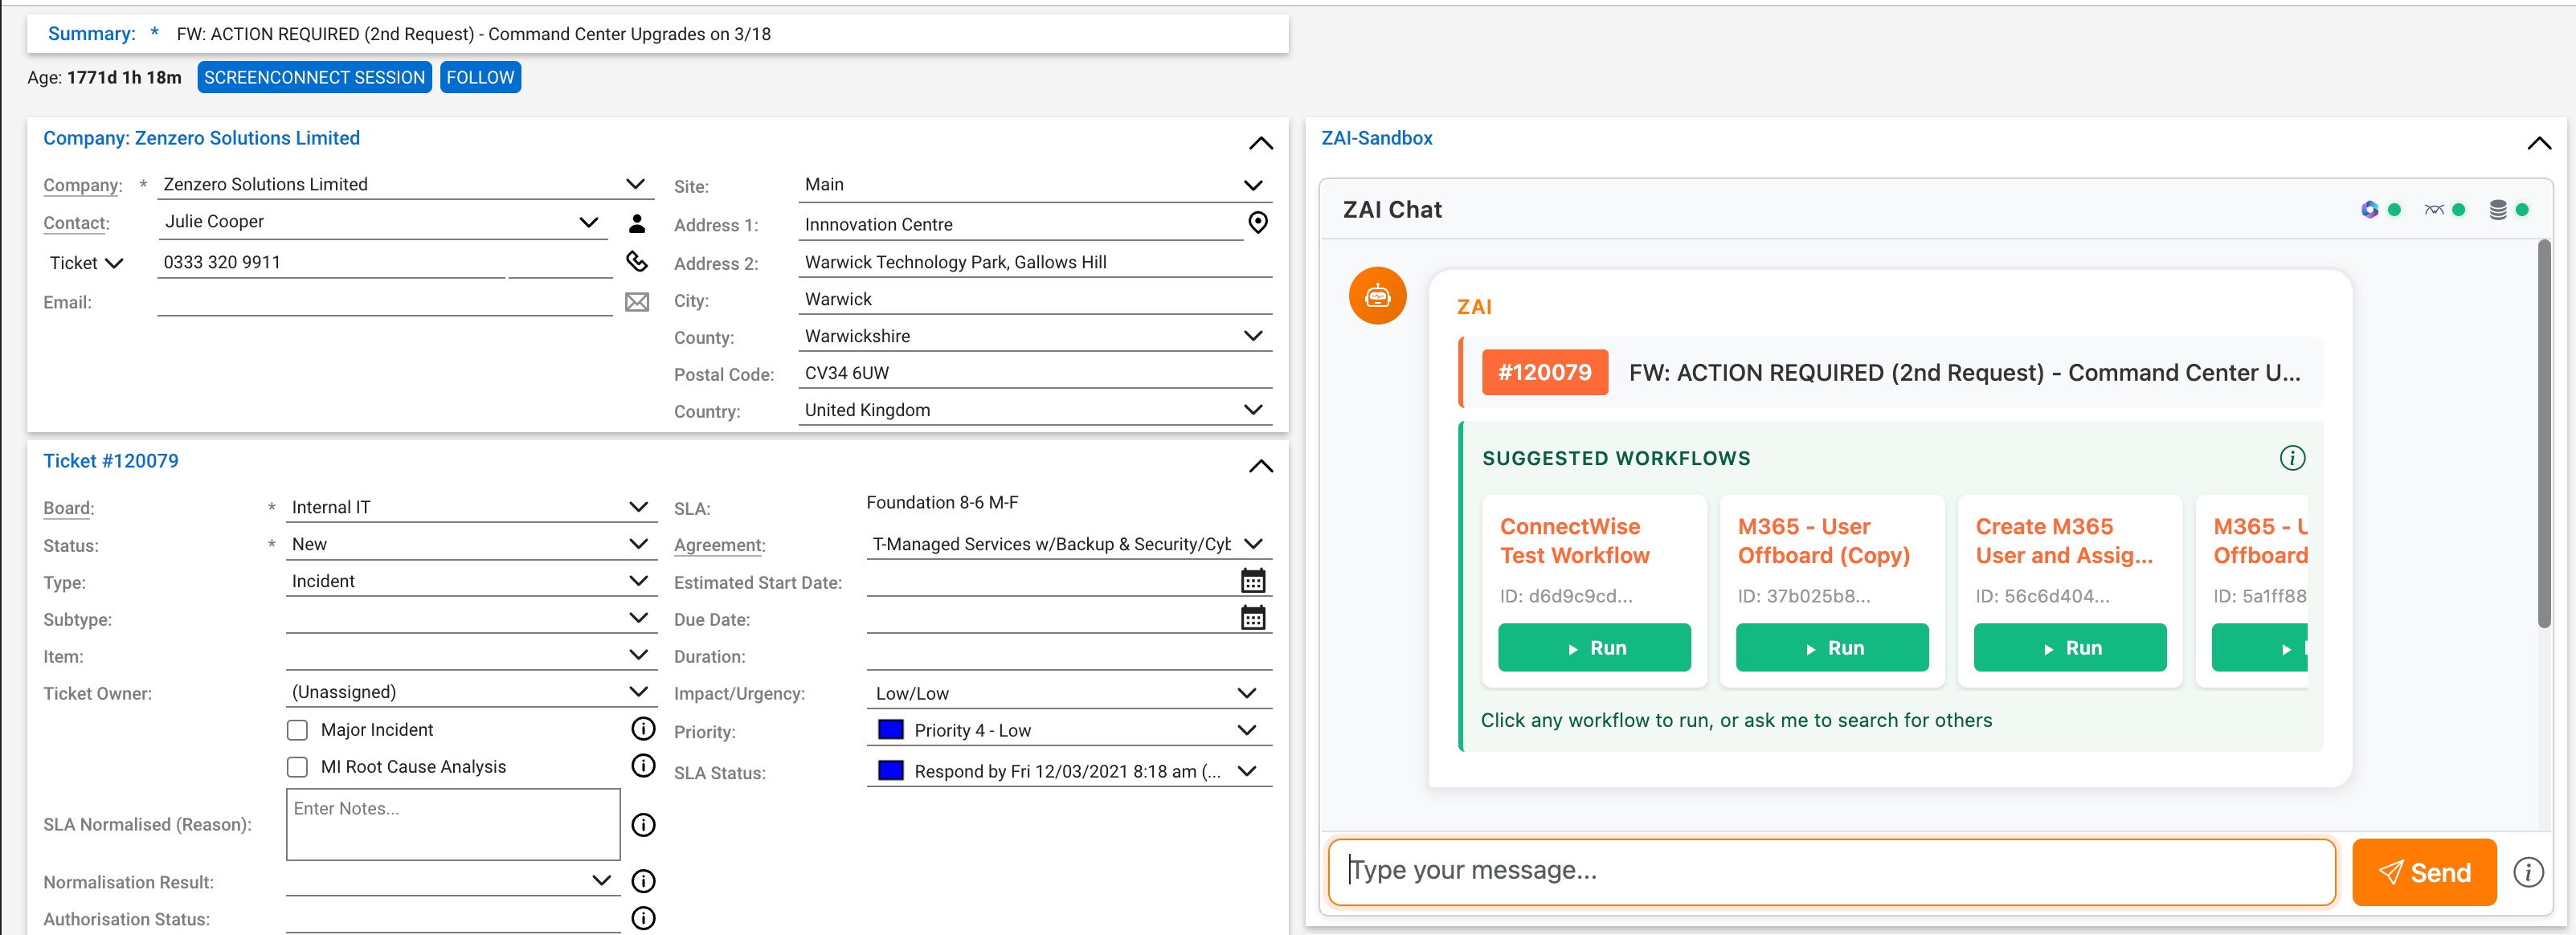Open the Item dropdown
This screenshot has width=2576, height=935.
[x=638, y=655]
